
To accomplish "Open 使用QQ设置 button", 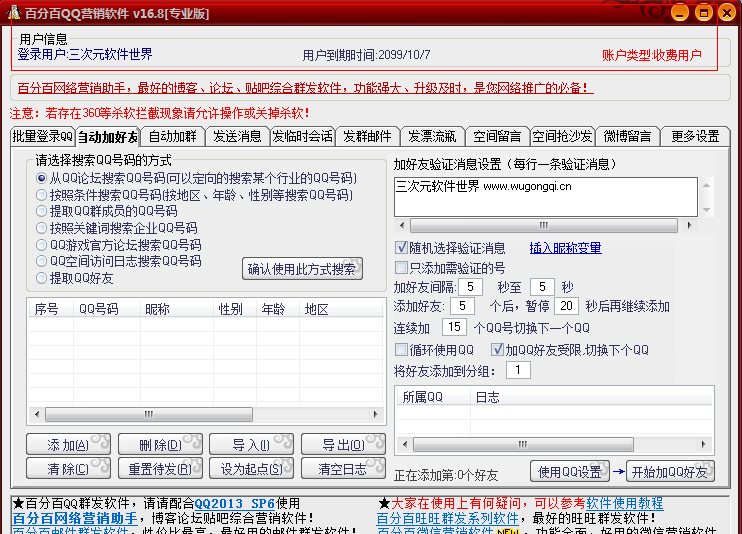I will 569,472.
